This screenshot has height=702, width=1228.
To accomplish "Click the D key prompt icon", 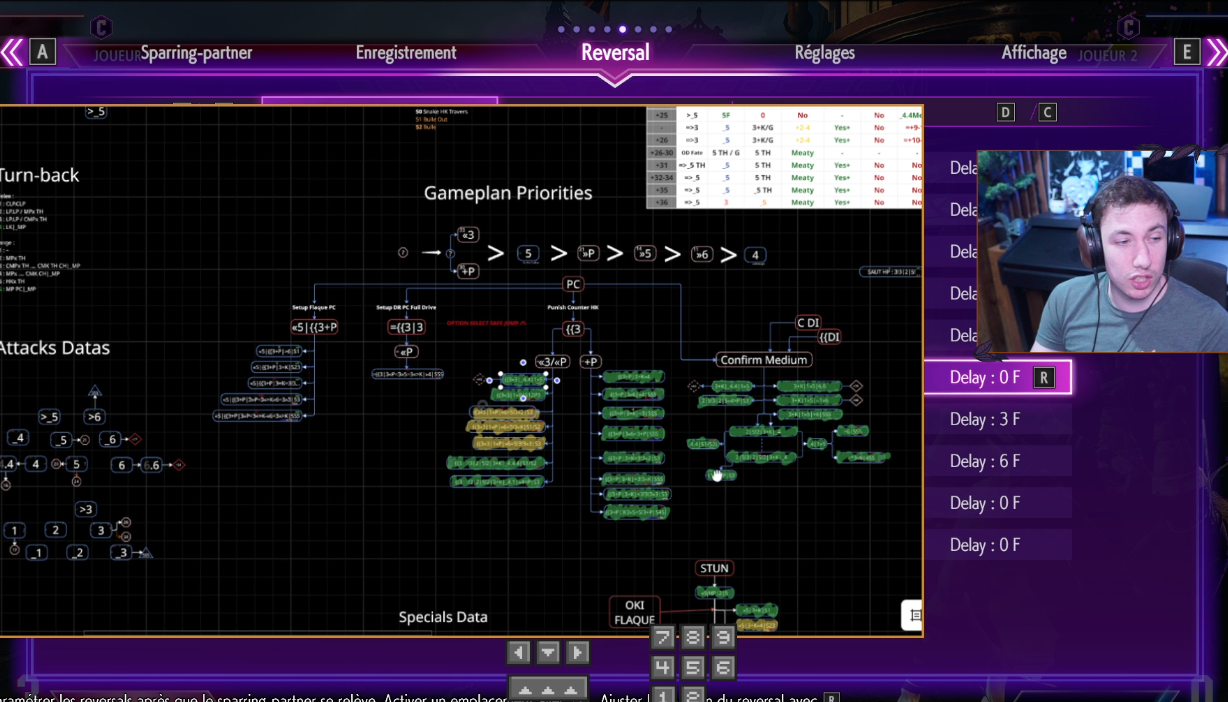I will (1006, 112).
